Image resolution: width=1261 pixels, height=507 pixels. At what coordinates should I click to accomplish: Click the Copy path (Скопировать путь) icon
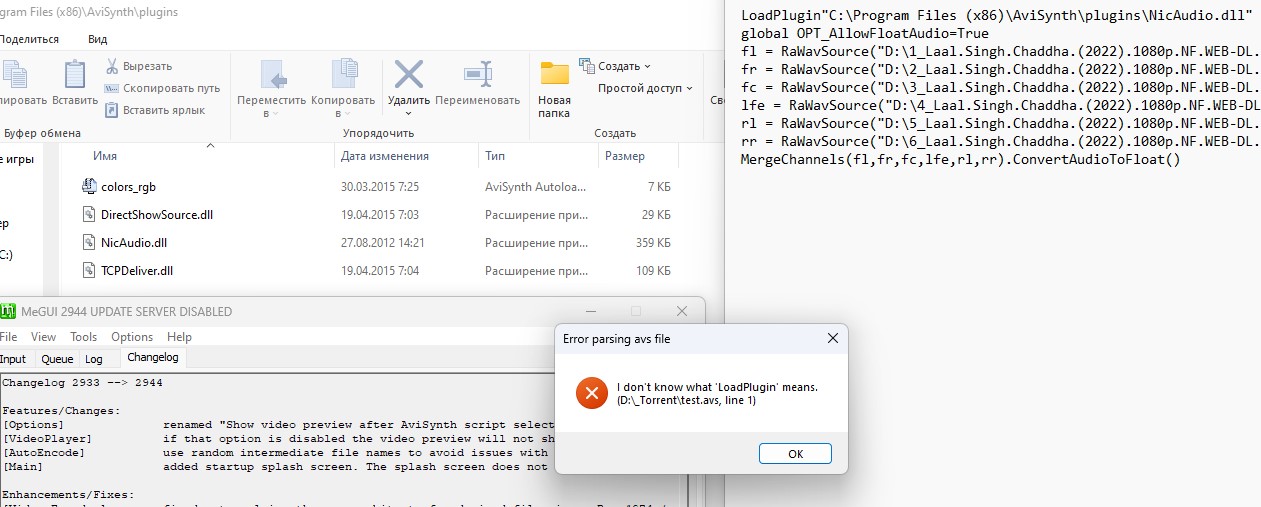112,88
